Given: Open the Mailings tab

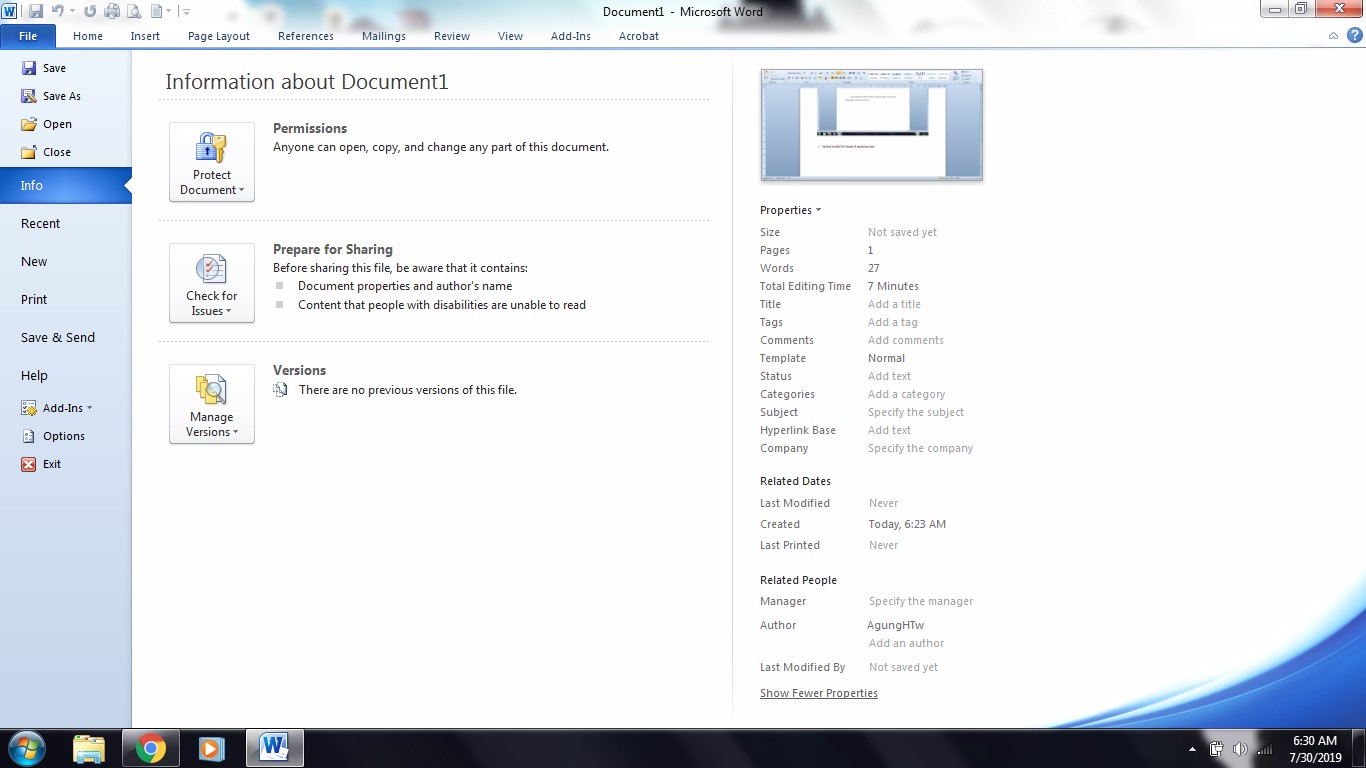Looking at the screenshot, I should tap(384, 36).
